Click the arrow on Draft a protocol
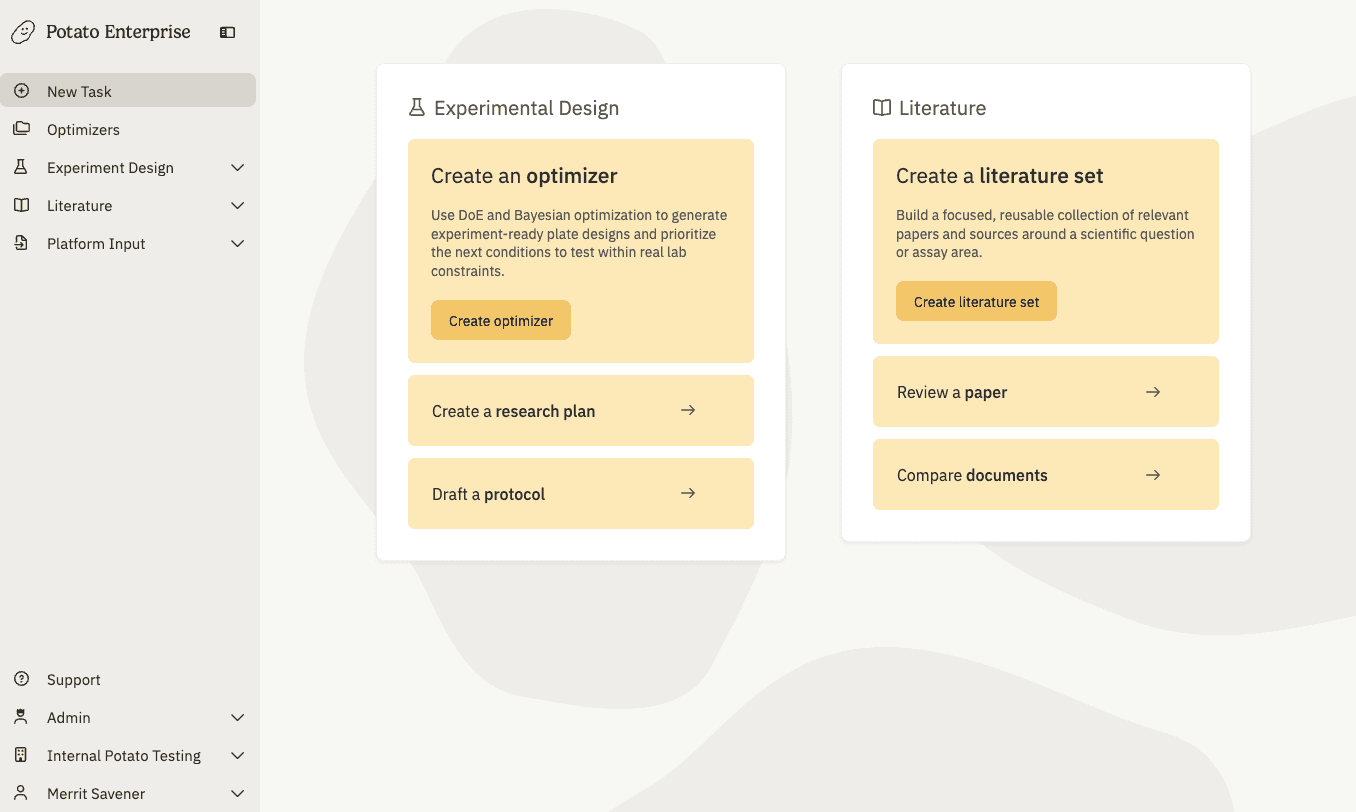 (688, 493)
